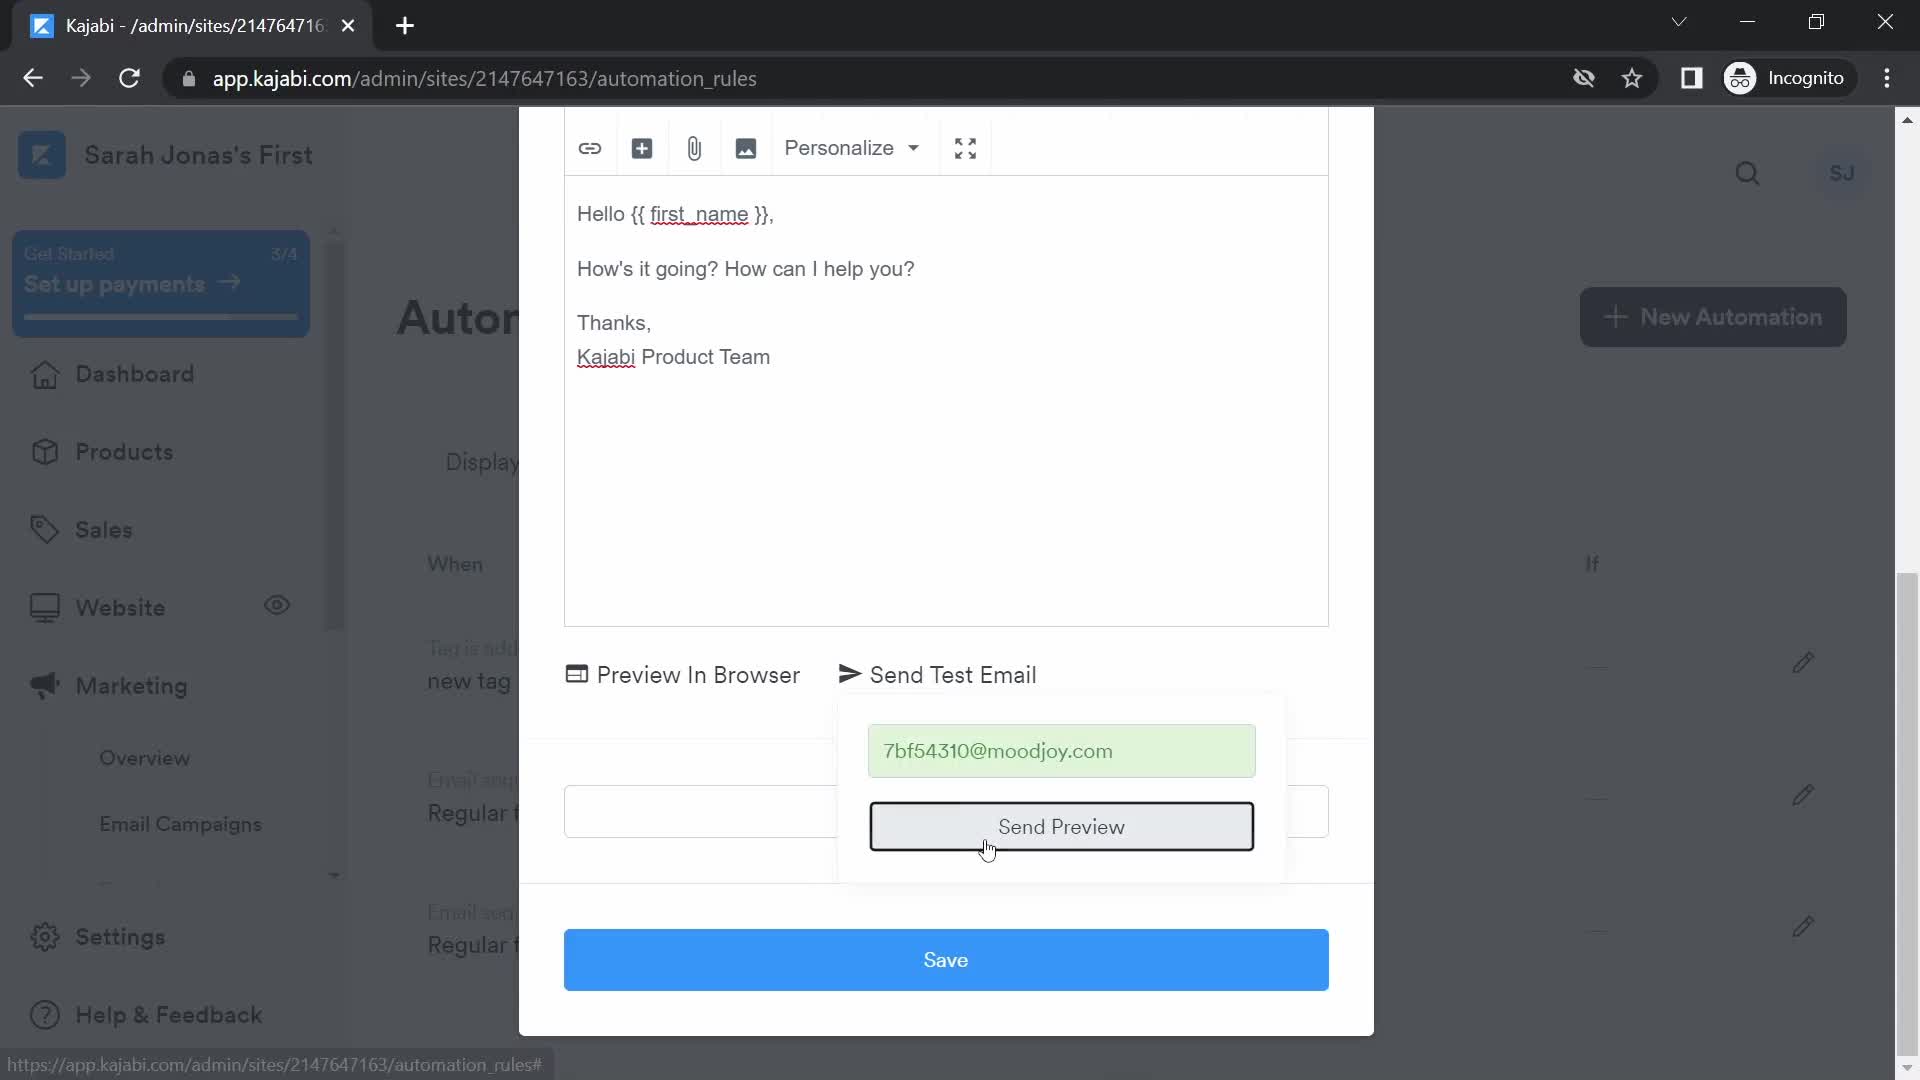Image resolution: width=1920 pixels, height=1080 pixels.
Task: Click inside the email body editor
Action: coord(945,400)
